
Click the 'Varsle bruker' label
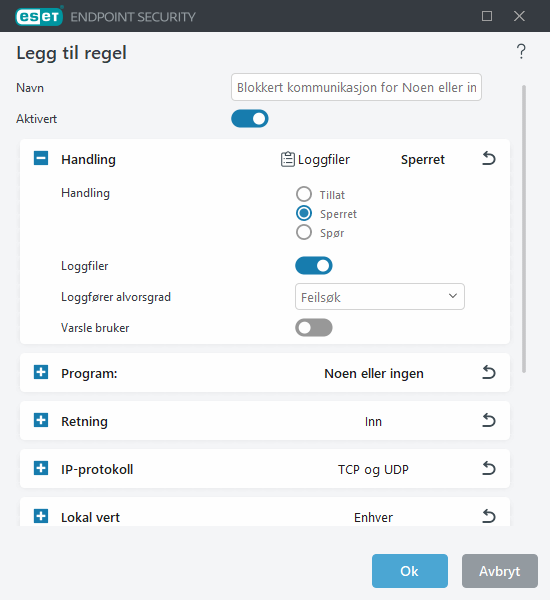[95, 328]
